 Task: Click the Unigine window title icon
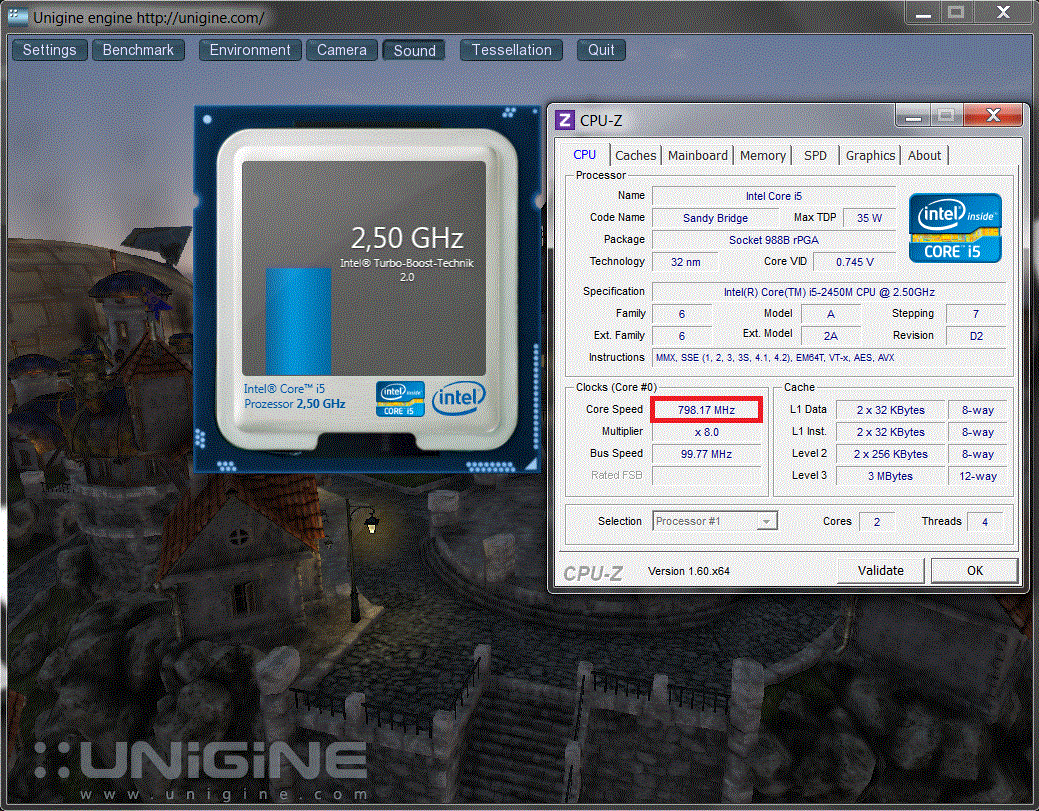click(18, 16)
